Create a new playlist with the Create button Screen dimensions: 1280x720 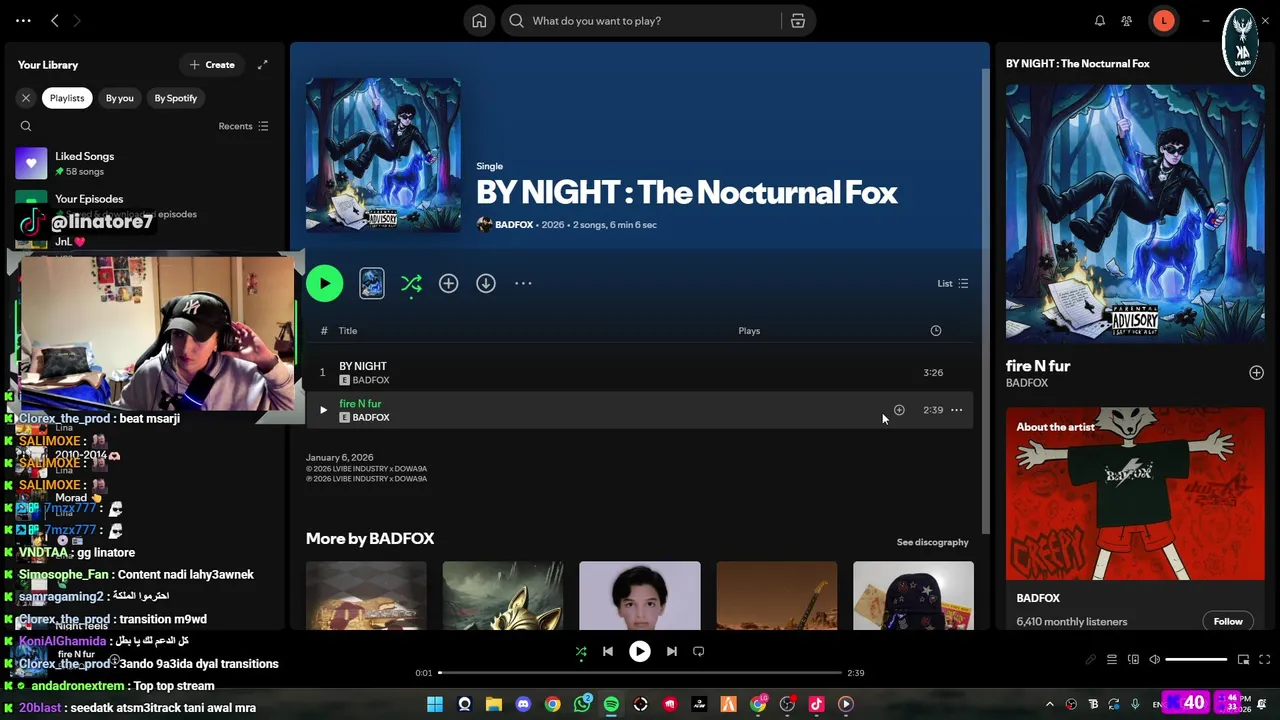212,65
